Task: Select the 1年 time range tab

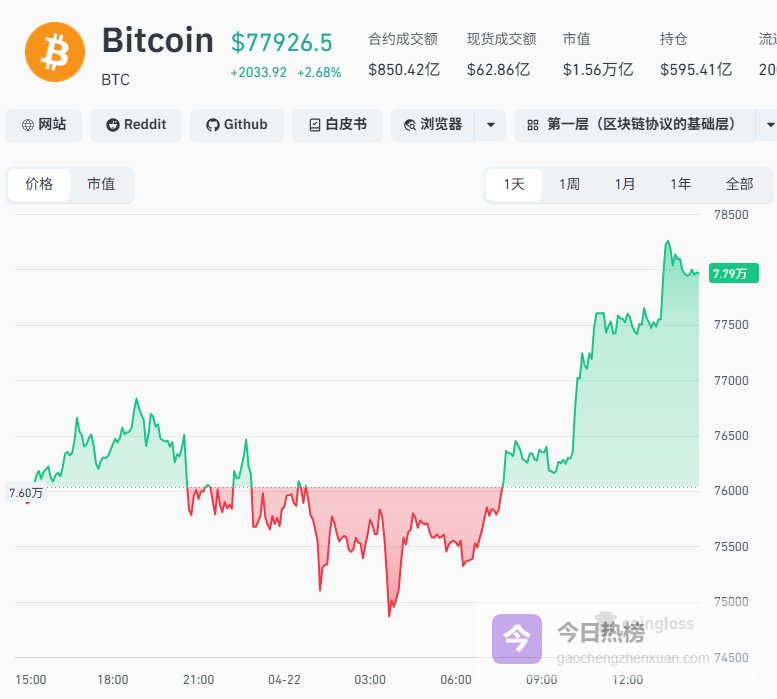Action: 681,184
